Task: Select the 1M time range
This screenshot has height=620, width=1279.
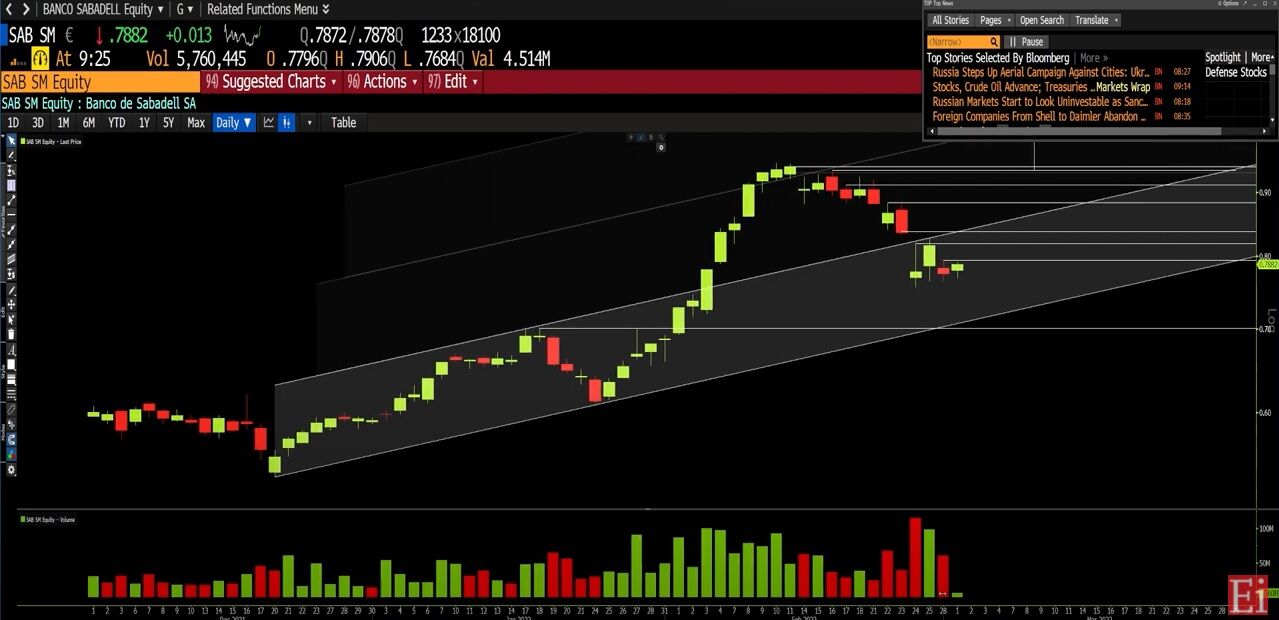Action: pos(63,123)
